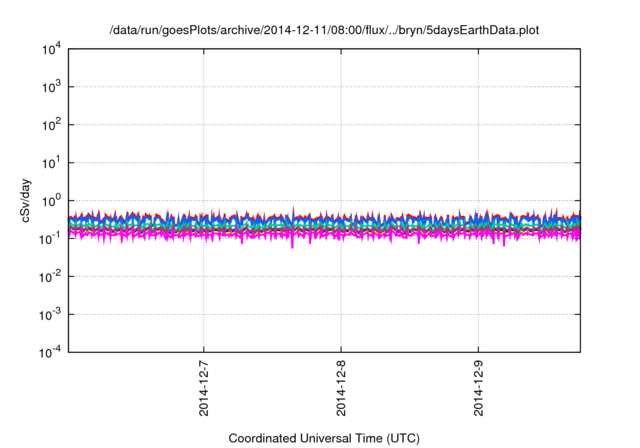This screenshot has width=640, height=448.
Task: Click the cSv/day y-axis label
Action: point(25,200)
